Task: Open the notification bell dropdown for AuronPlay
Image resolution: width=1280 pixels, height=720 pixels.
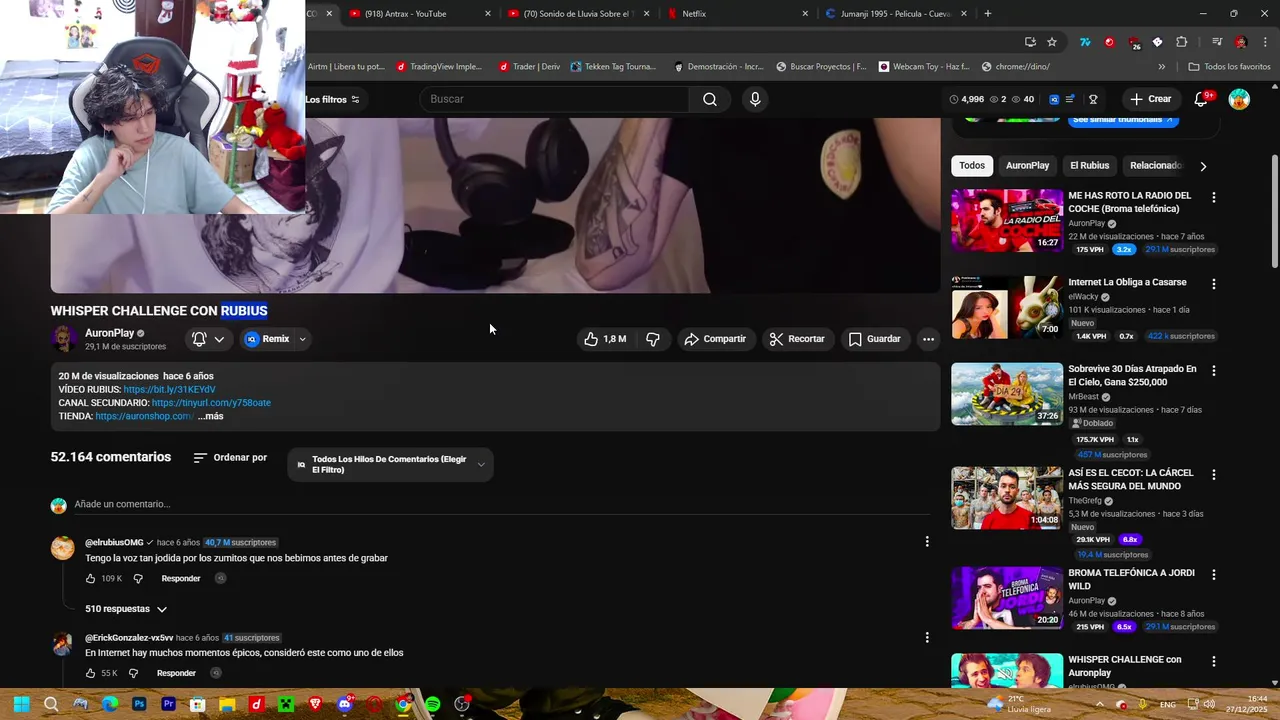Action: tap(208, 339)
